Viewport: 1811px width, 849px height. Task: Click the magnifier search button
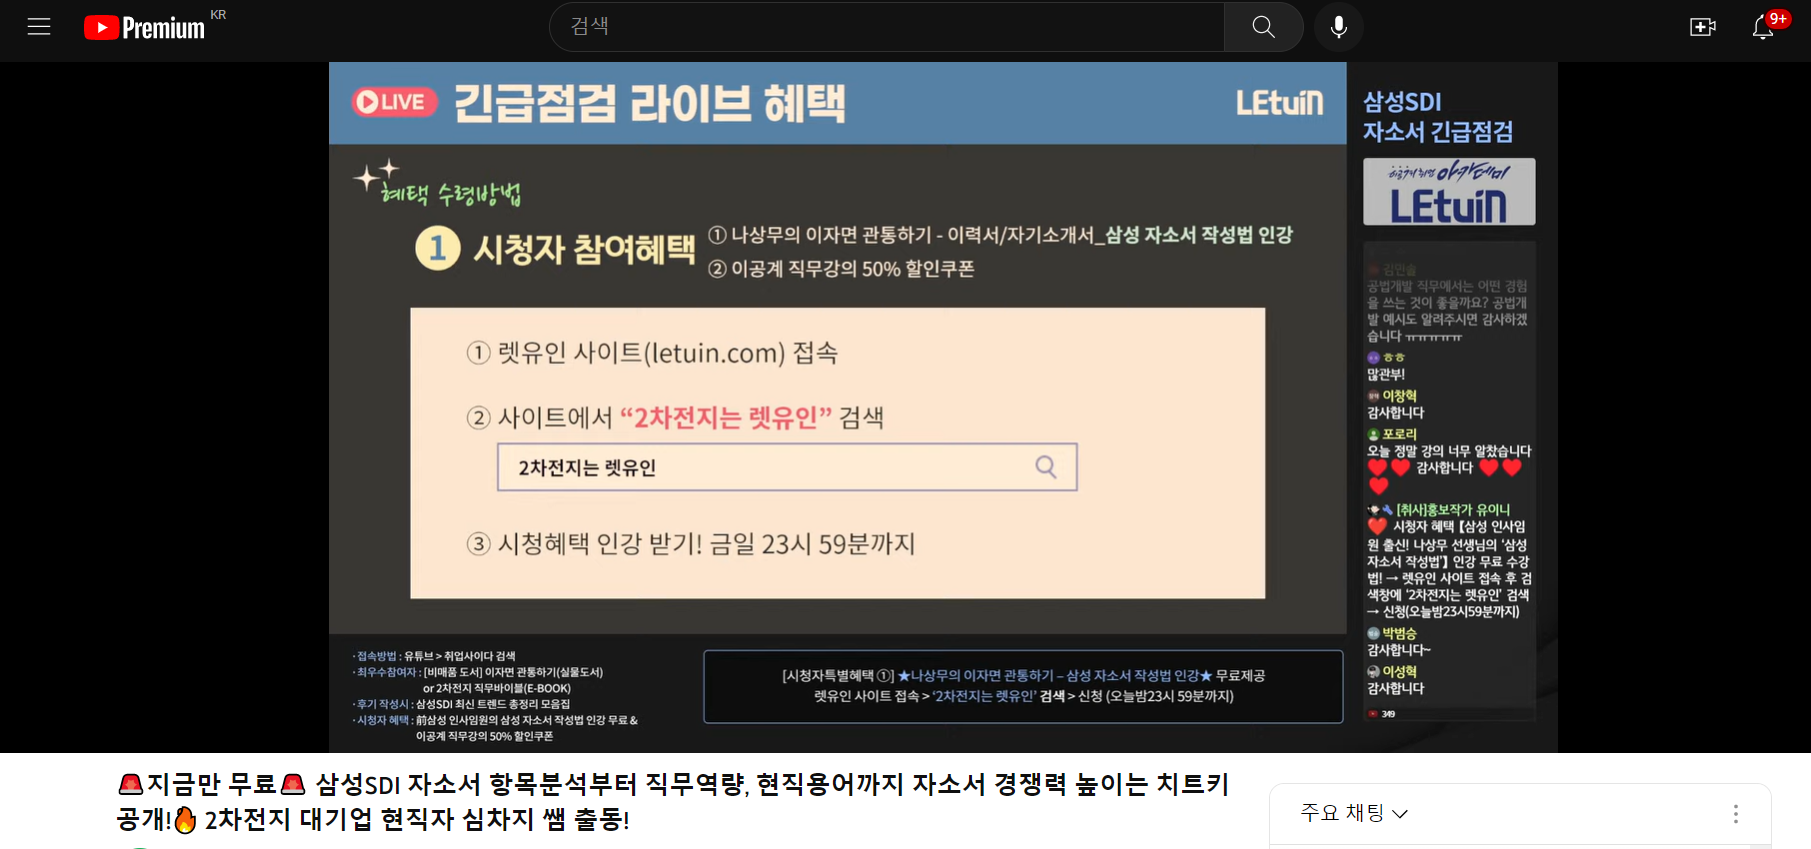(1264, 27)
